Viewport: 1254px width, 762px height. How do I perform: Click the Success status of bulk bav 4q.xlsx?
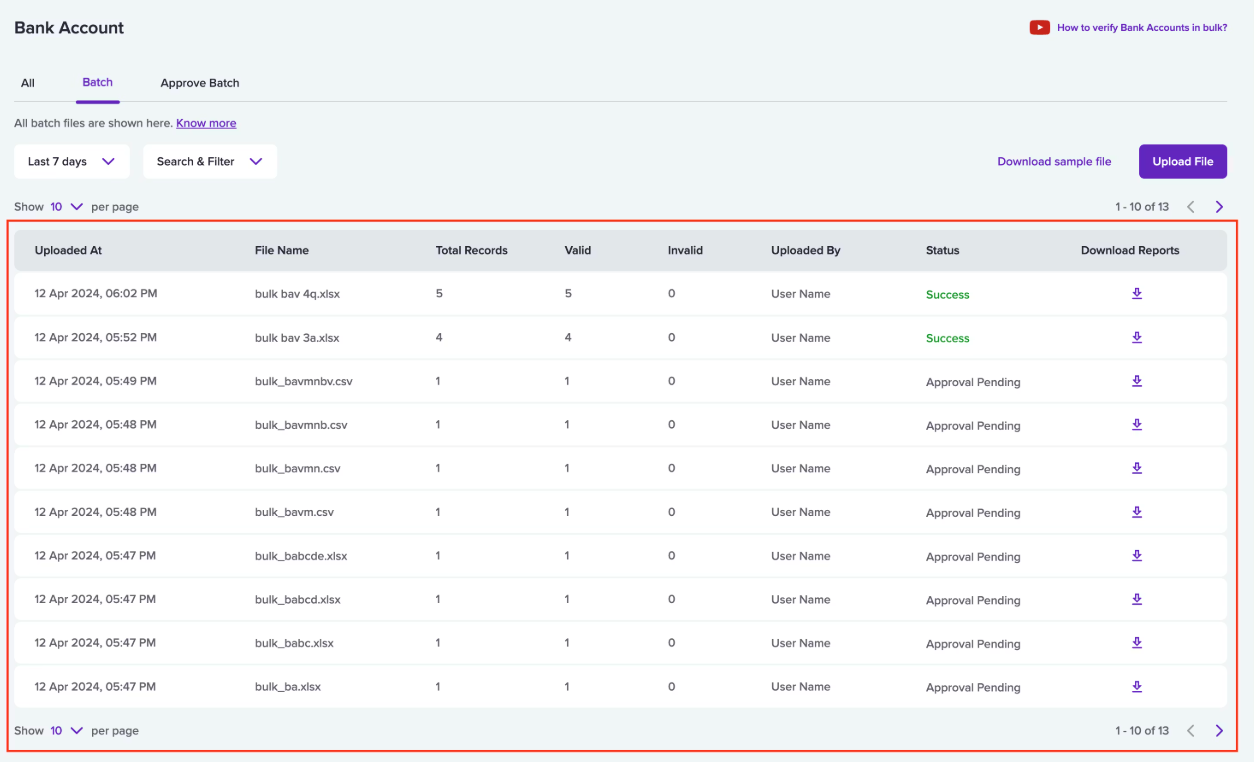[x=947, y=294]
